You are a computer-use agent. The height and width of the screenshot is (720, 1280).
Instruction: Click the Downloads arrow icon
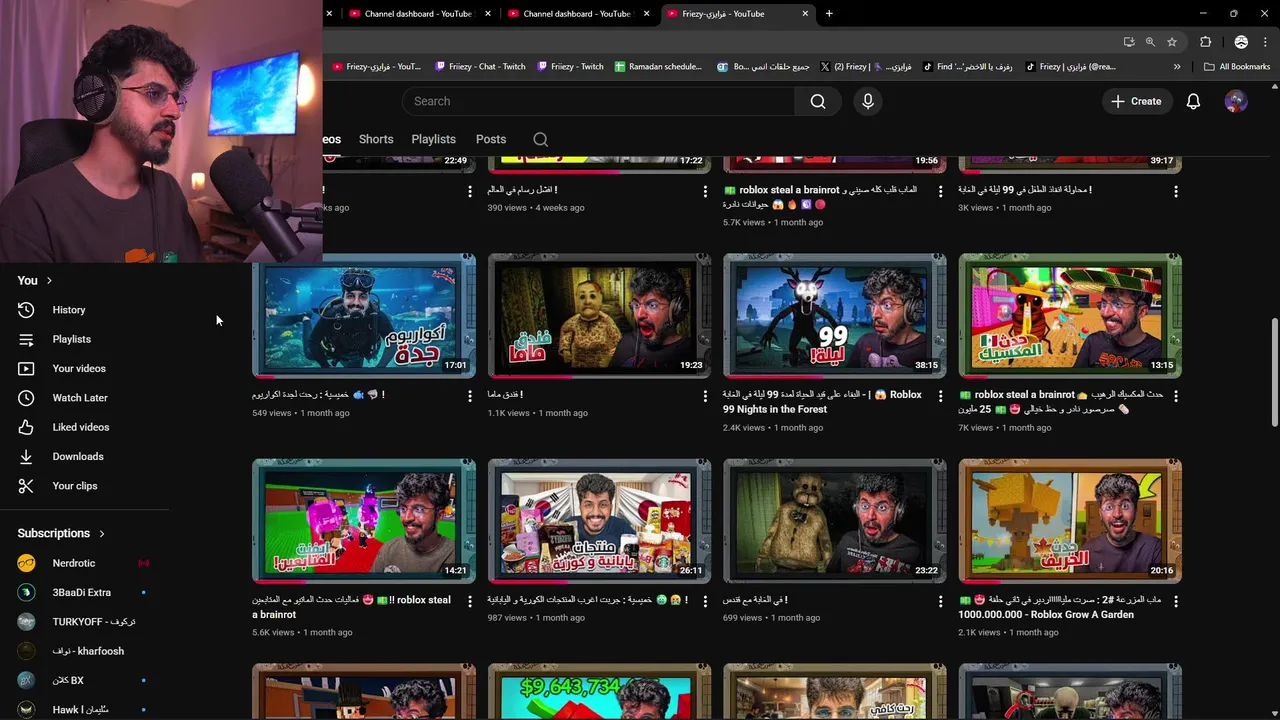[26, 456]
